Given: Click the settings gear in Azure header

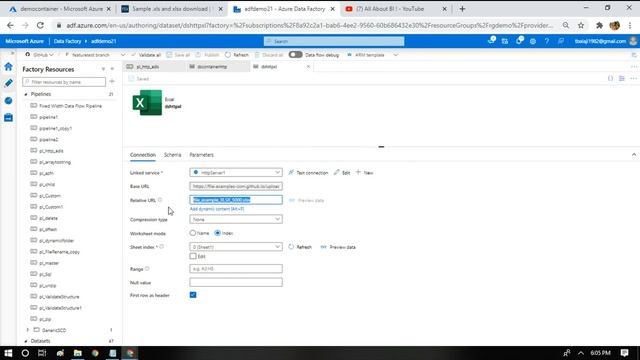Looking at the screenshot, I should tap(533, 41).
